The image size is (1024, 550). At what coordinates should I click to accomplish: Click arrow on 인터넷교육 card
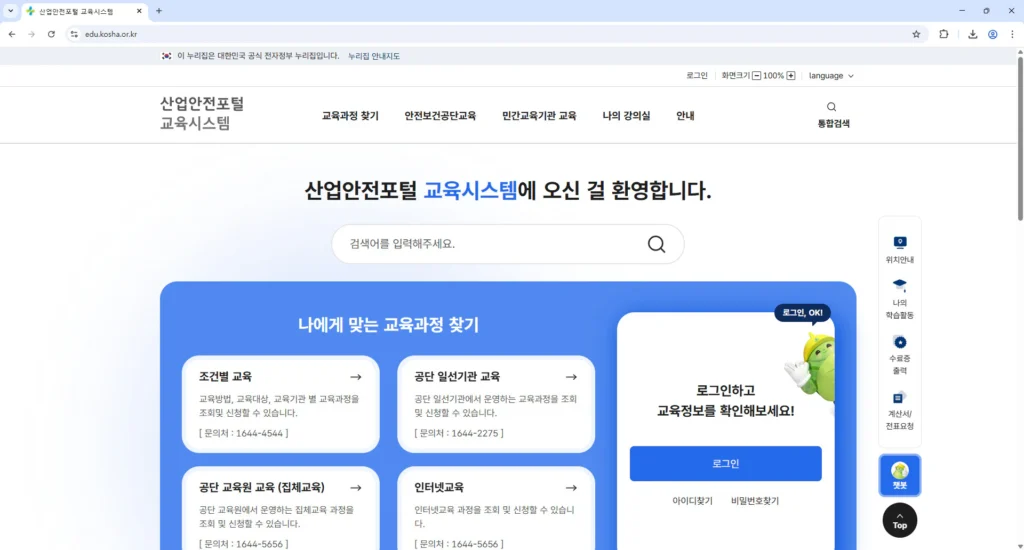571,488
